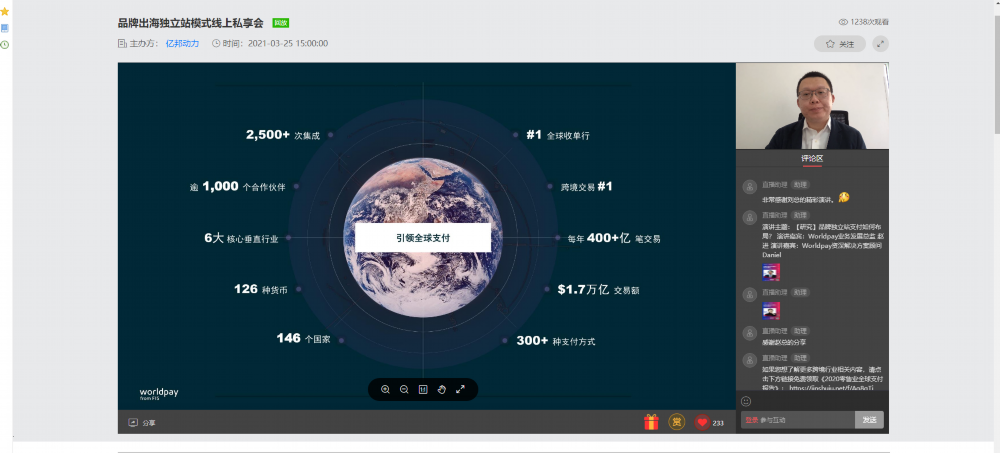The width and height of the screenshot is (1000, 453).
Task: Click the 赏 reward coin icon
Action: point(677,422)
